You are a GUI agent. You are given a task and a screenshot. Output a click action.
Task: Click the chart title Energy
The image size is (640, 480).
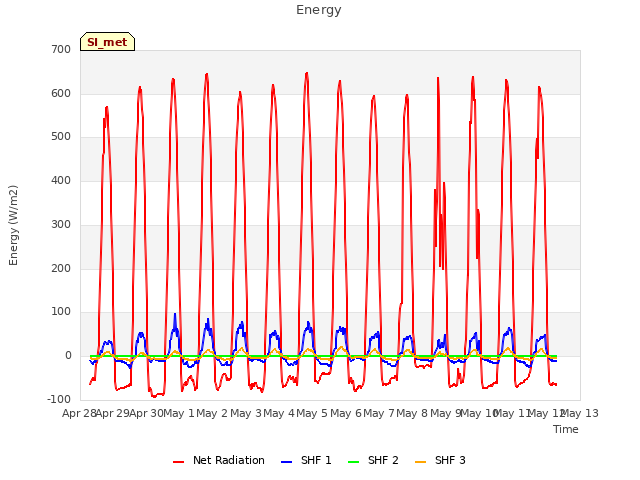pyautogui.click(x=319, y=10)
